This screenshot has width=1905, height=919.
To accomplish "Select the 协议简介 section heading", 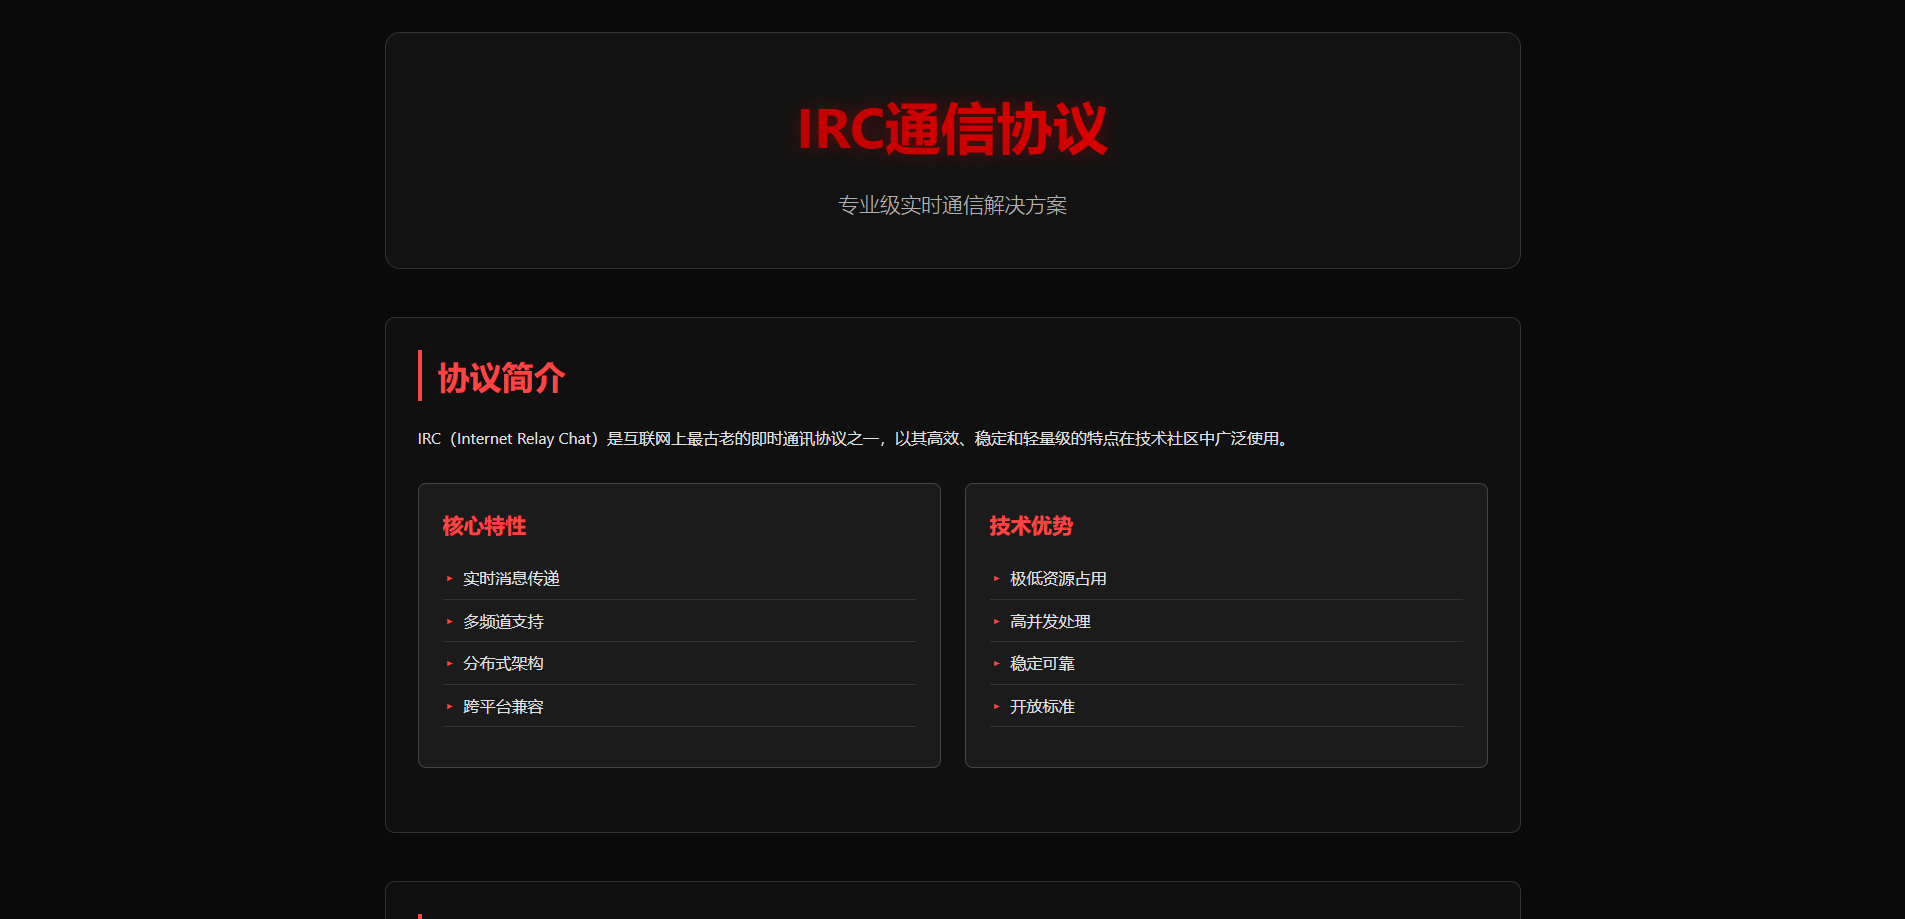I will (x=501, y=378).
